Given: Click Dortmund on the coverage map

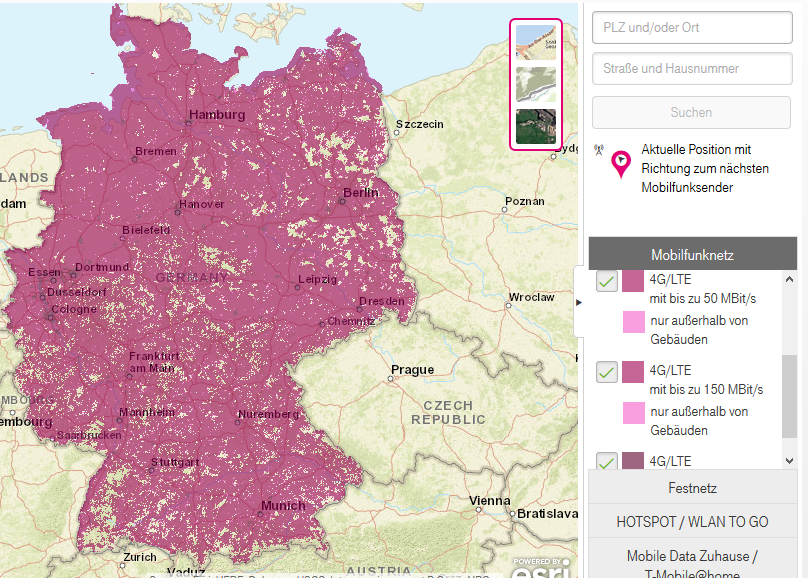Looking at the screenshot, I should tap(102, 267).
